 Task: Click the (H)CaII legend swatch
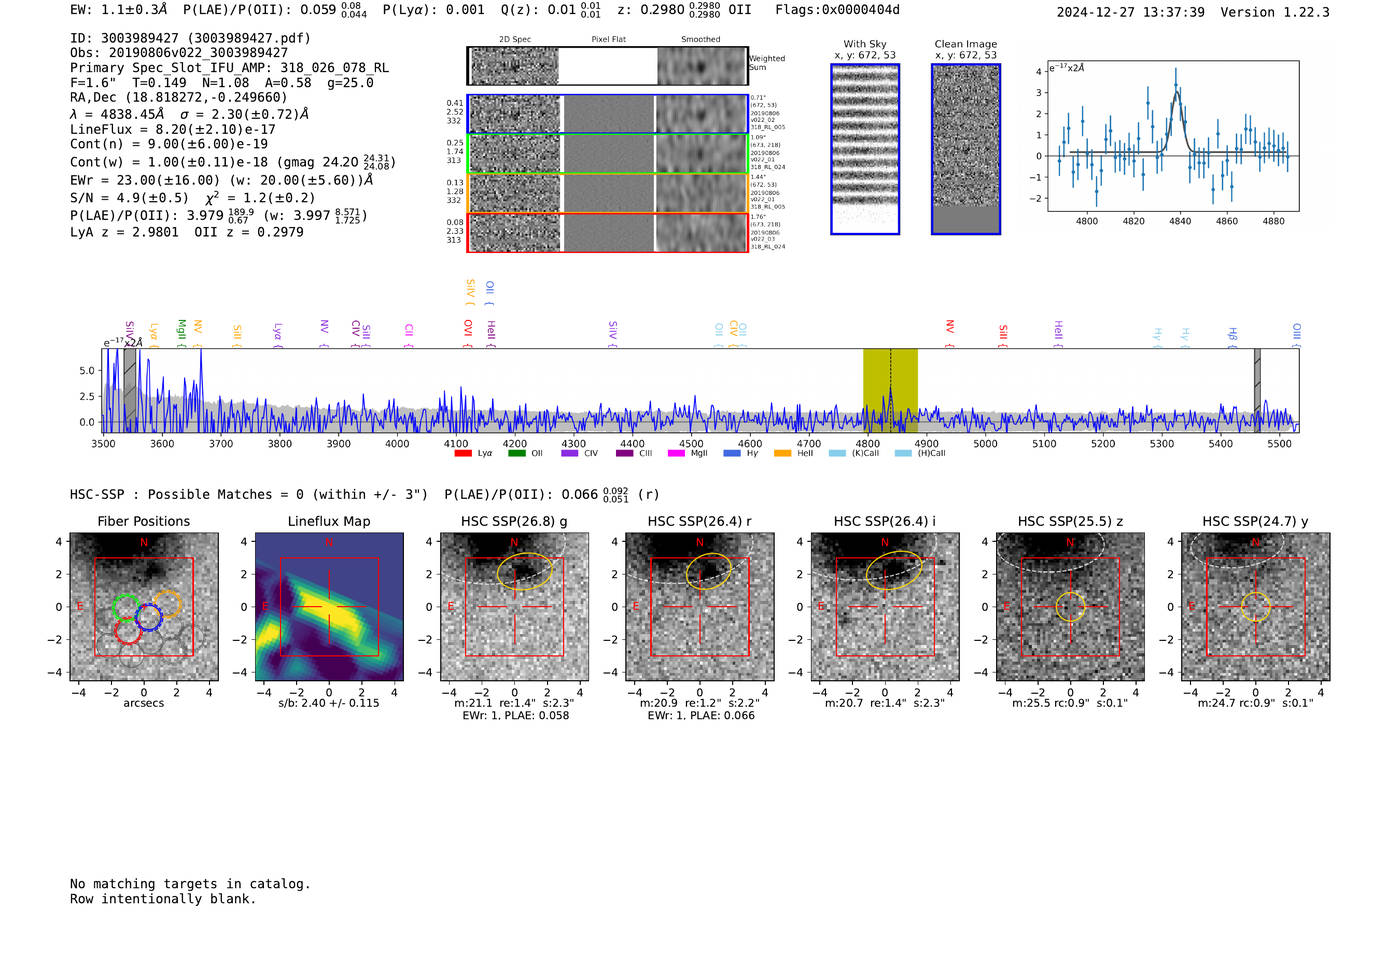(x=903, y=453)
